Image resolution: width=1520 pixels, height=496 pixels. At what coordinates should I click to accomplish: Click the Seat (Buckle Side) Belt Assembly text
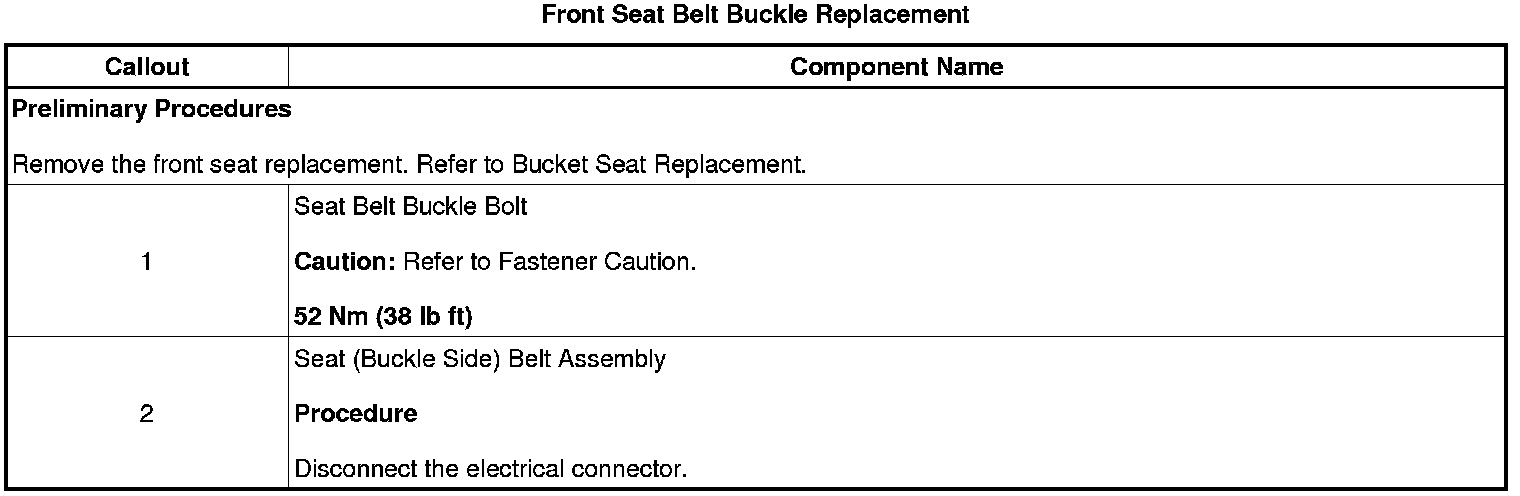click(480, 359)
